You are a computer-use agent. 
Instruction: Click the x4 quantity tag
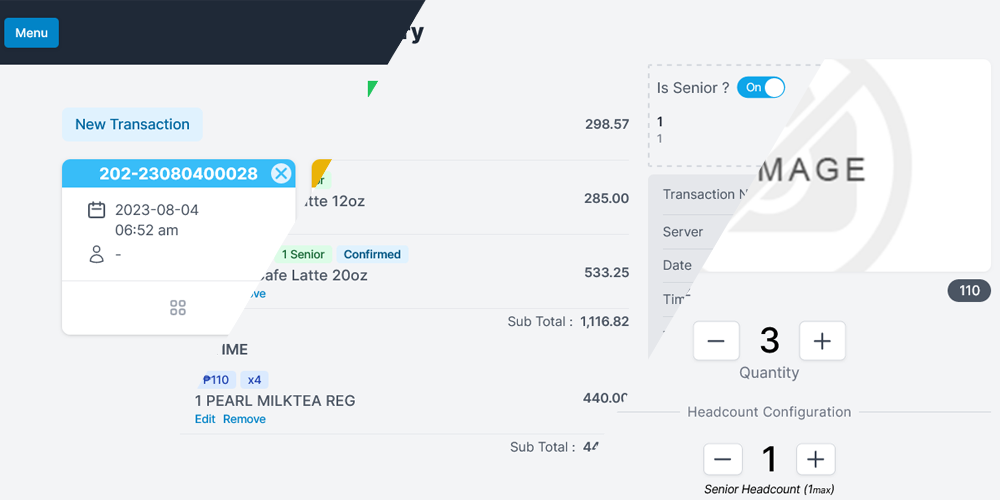(x=254, y=380)
